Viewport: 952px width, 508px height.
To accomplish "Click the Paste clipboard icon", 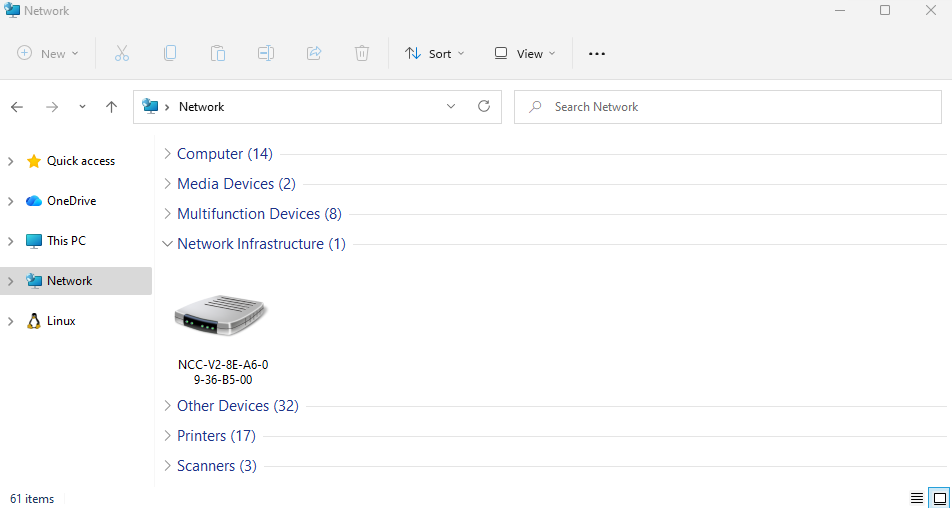I will pyautogui.click(x=218, y=53).
